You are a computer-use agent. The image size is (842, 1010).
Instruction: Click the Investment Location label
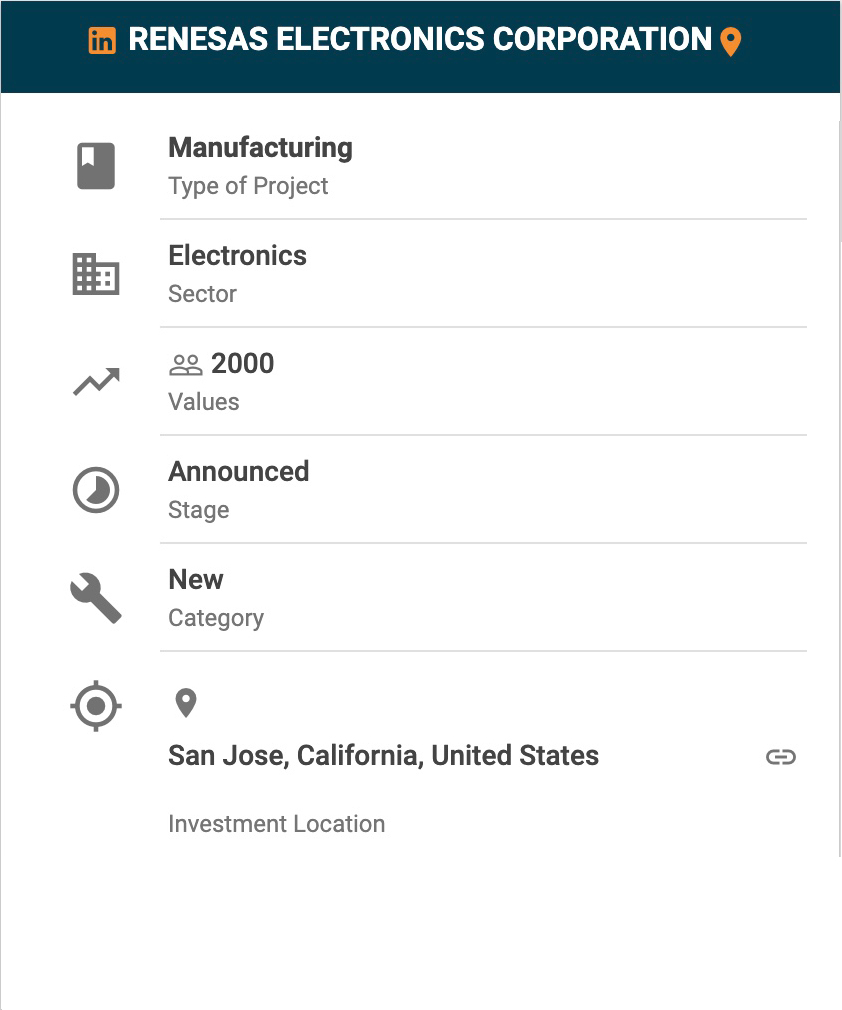(276, 824)
